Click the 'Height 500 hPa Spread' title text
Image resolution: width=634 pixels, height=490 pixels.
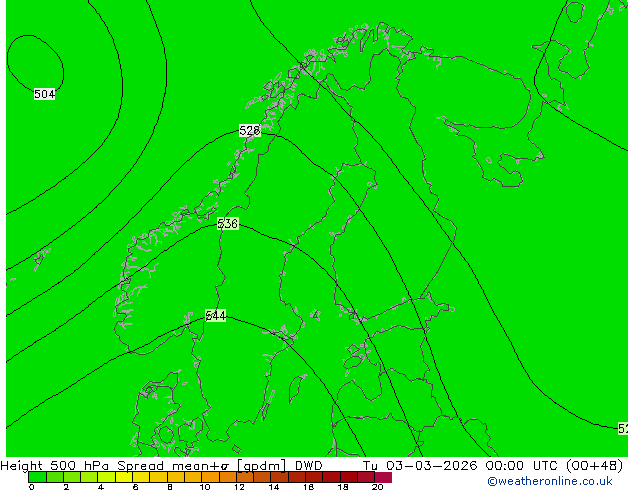[82, 466]
